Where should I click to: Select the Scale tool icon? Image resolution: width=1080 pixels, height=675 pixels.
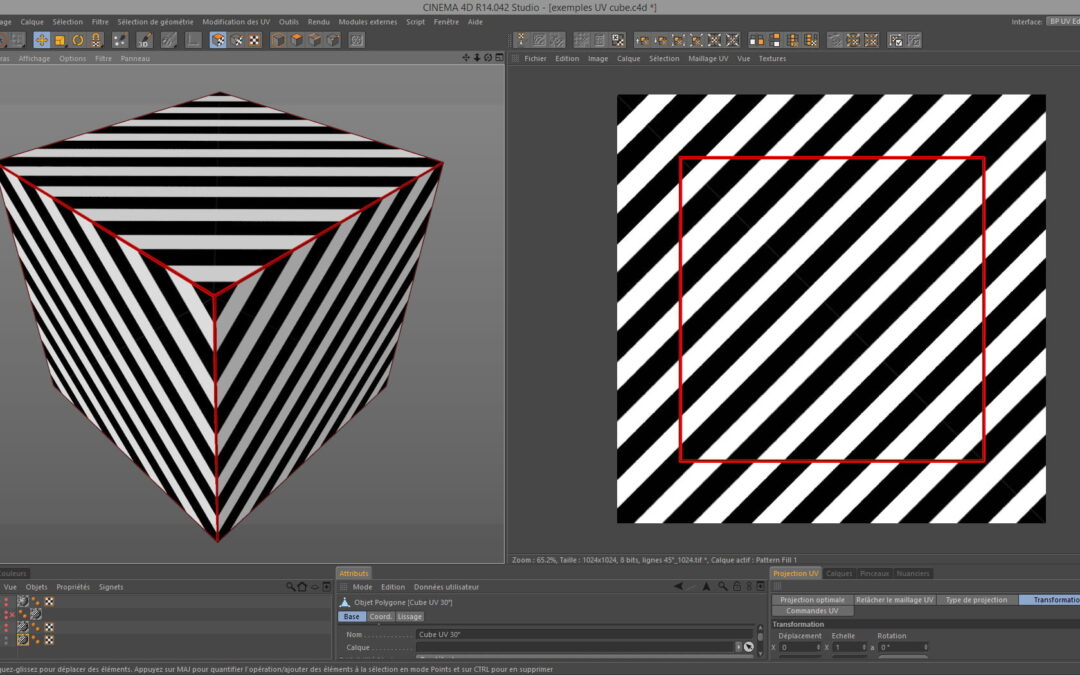[x=59, y=40]
